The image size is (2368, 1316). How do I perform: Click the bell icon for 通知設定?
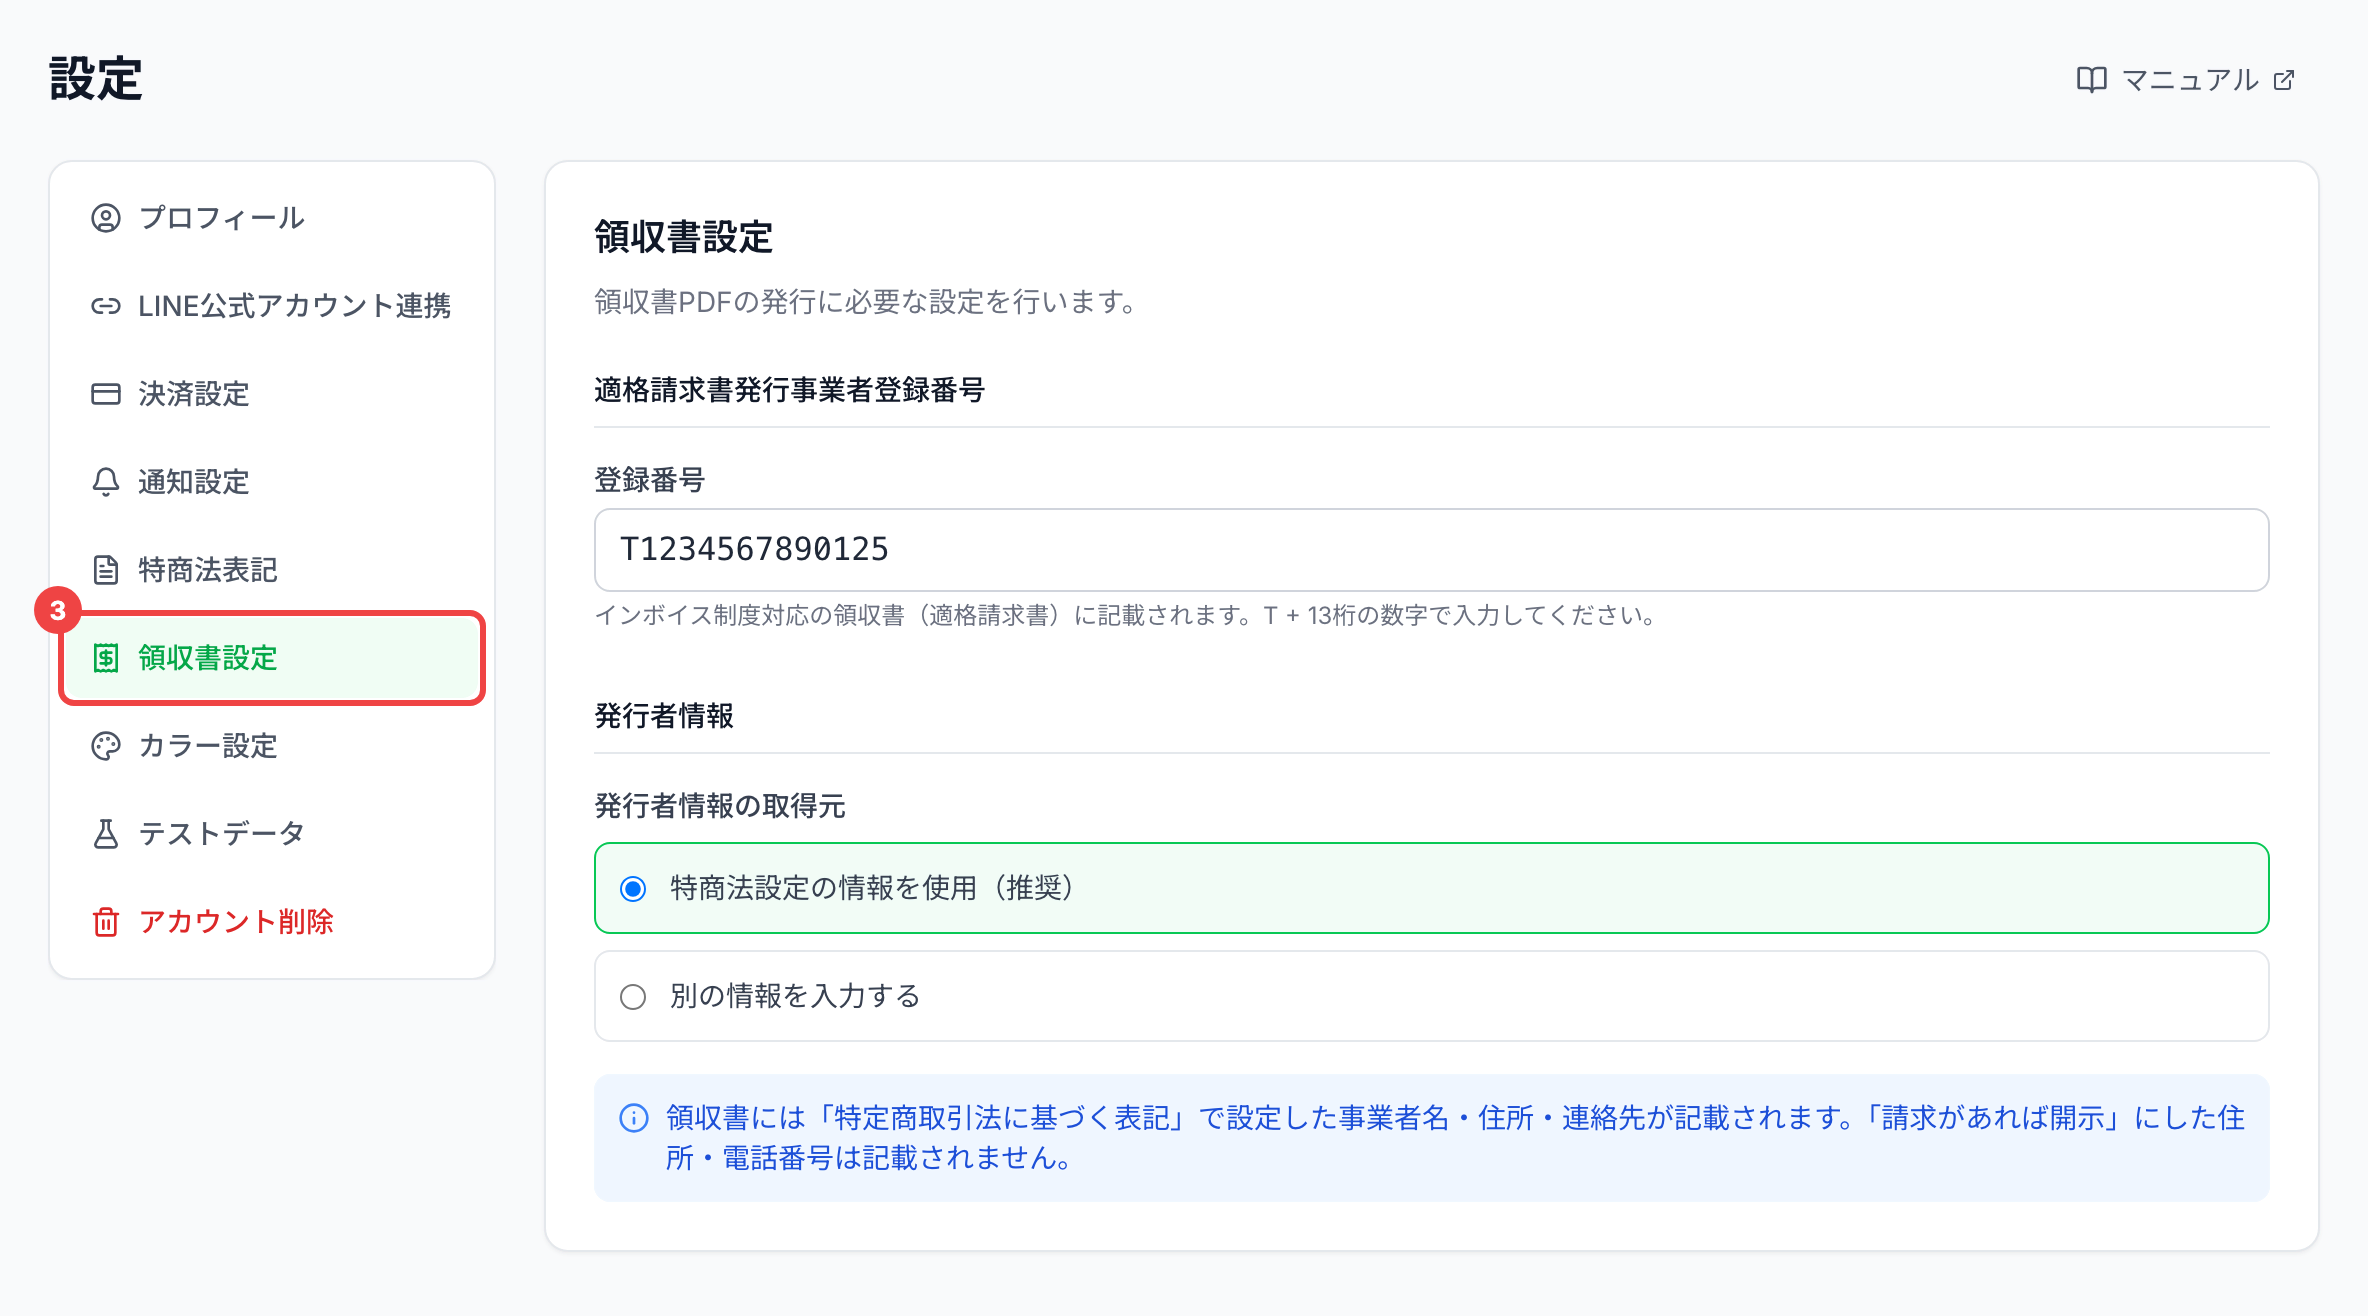pyautogui.click(x=106, y=482)
